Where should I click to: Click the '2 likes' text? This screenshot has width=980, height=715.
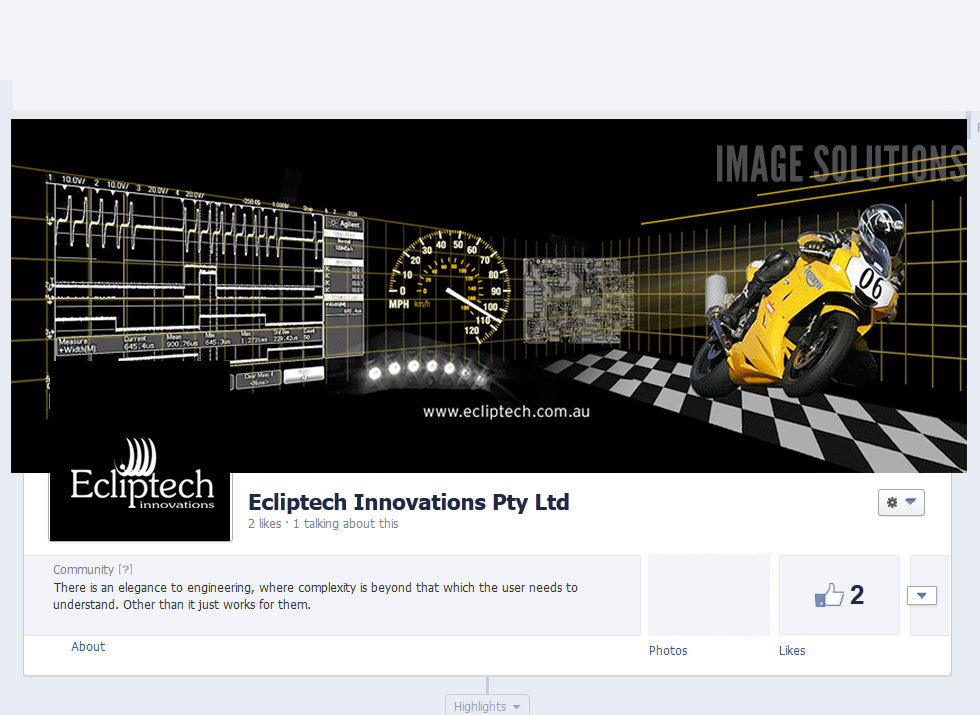point(265,524)
